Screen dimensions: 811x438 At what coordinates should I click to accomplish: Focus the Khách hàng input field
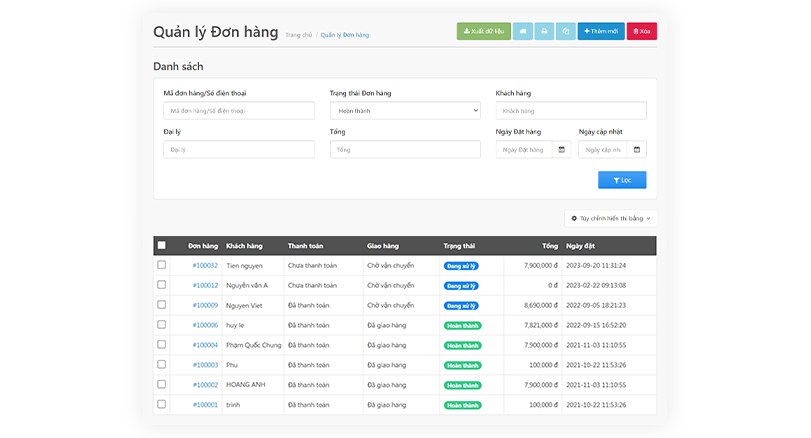pyautogui.click(x=571, y=111)
